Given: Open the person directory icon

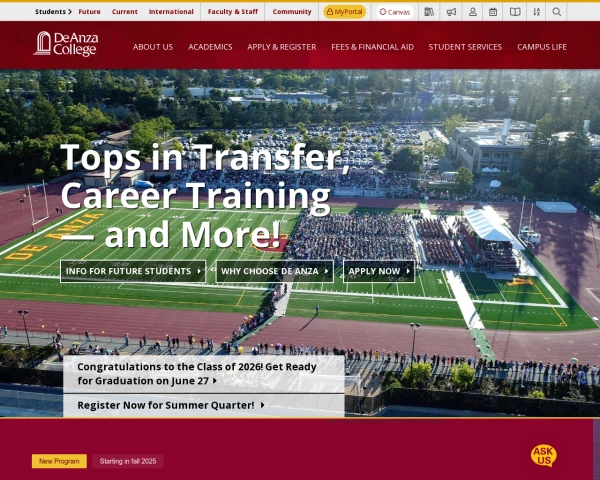Looking at the screenshot, I should coord(473,12).
